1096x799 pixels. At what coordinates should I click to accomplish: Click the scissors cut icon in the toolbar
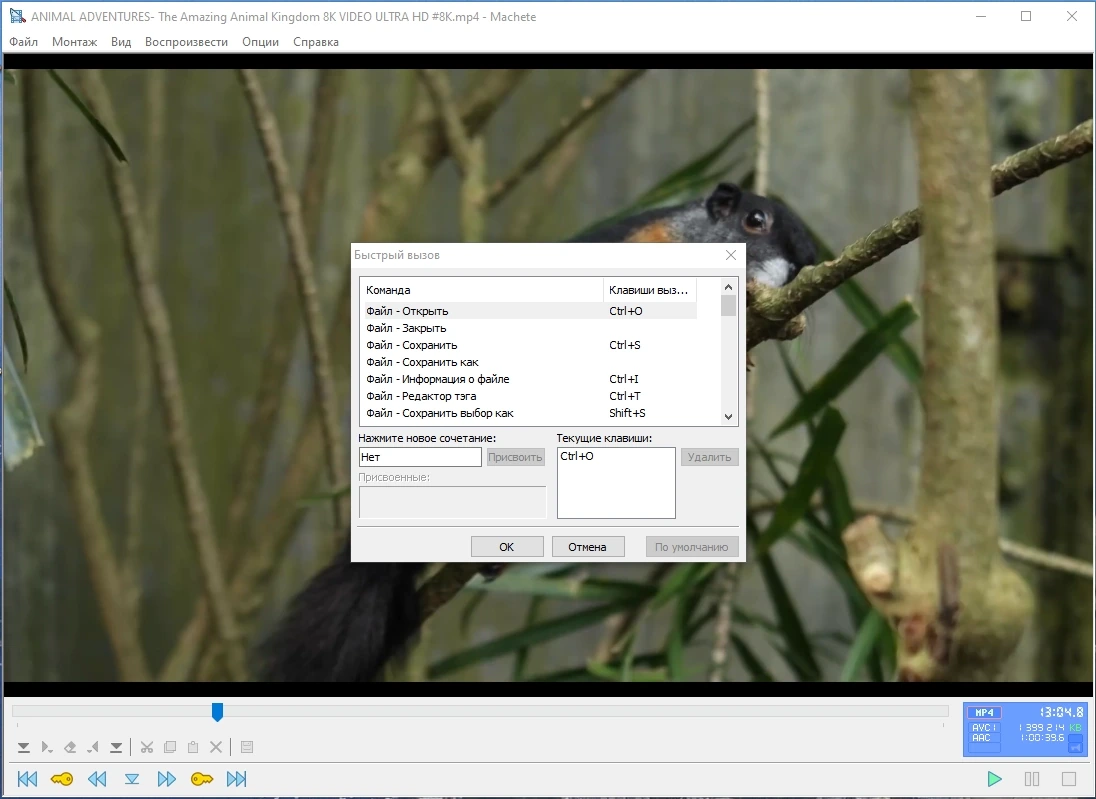(x=147, y=747)
